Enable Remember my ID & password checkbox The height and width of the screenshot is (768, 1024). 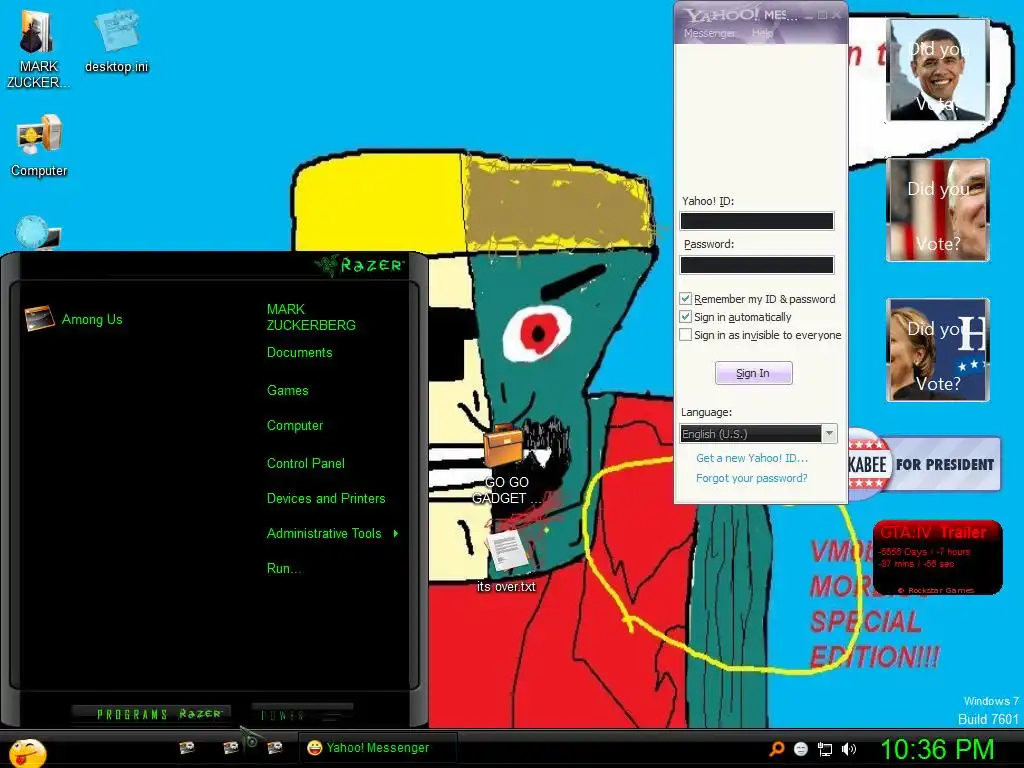pos(685,299)
